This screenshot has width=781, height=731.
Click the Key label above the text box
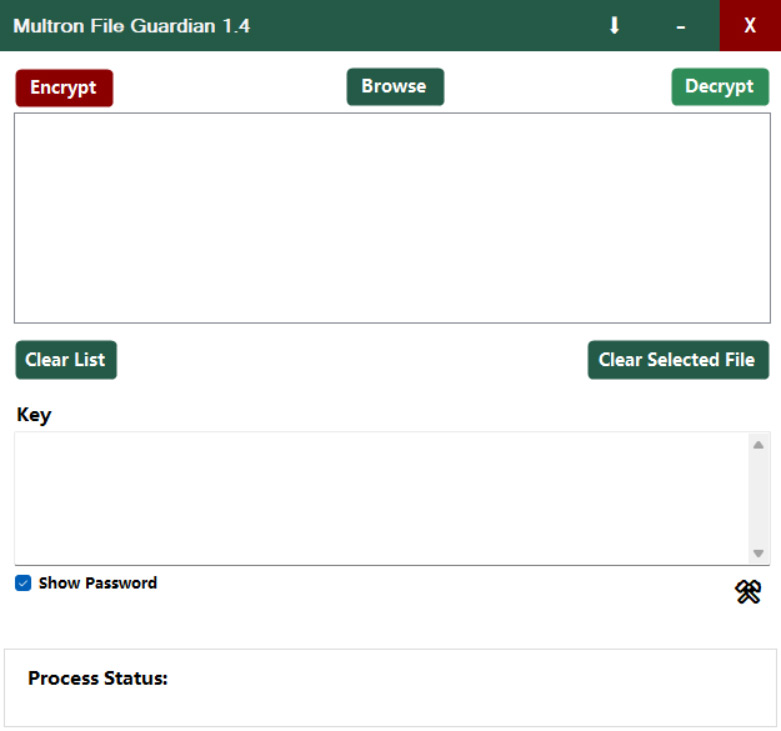[34, 415]
